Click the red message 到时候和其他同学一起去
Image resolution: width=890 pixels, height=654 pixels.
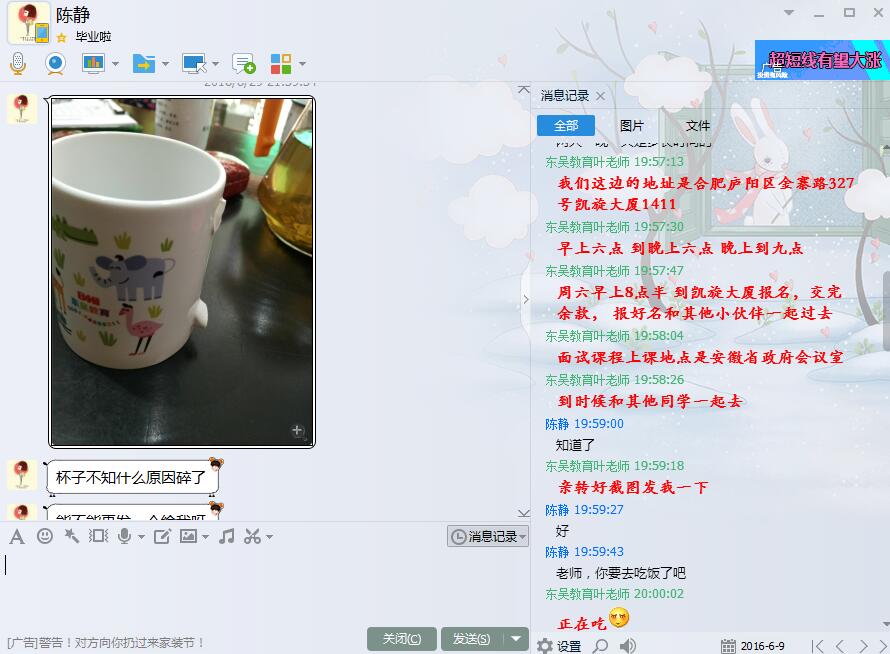(650, 401)
